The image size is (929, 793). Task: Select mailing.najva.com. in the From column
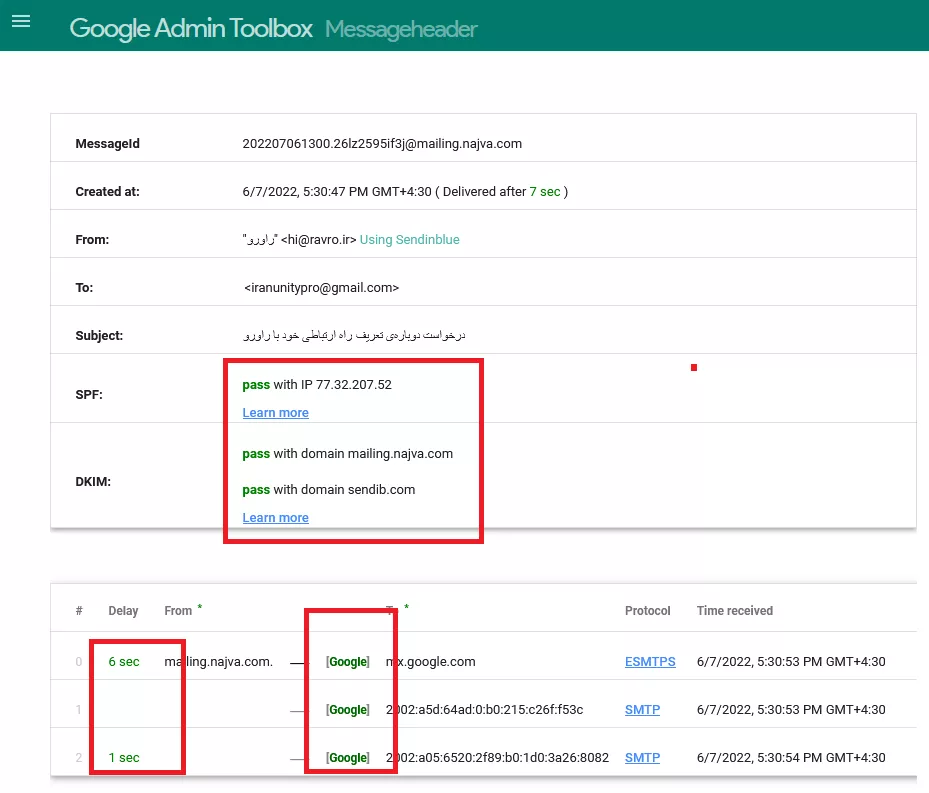(x=219, y=661)
